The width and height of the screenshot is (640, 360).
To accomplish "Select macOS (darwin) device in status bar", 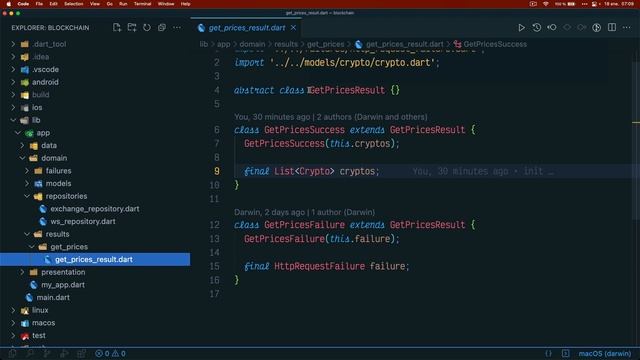I will [x=604, y=353].
